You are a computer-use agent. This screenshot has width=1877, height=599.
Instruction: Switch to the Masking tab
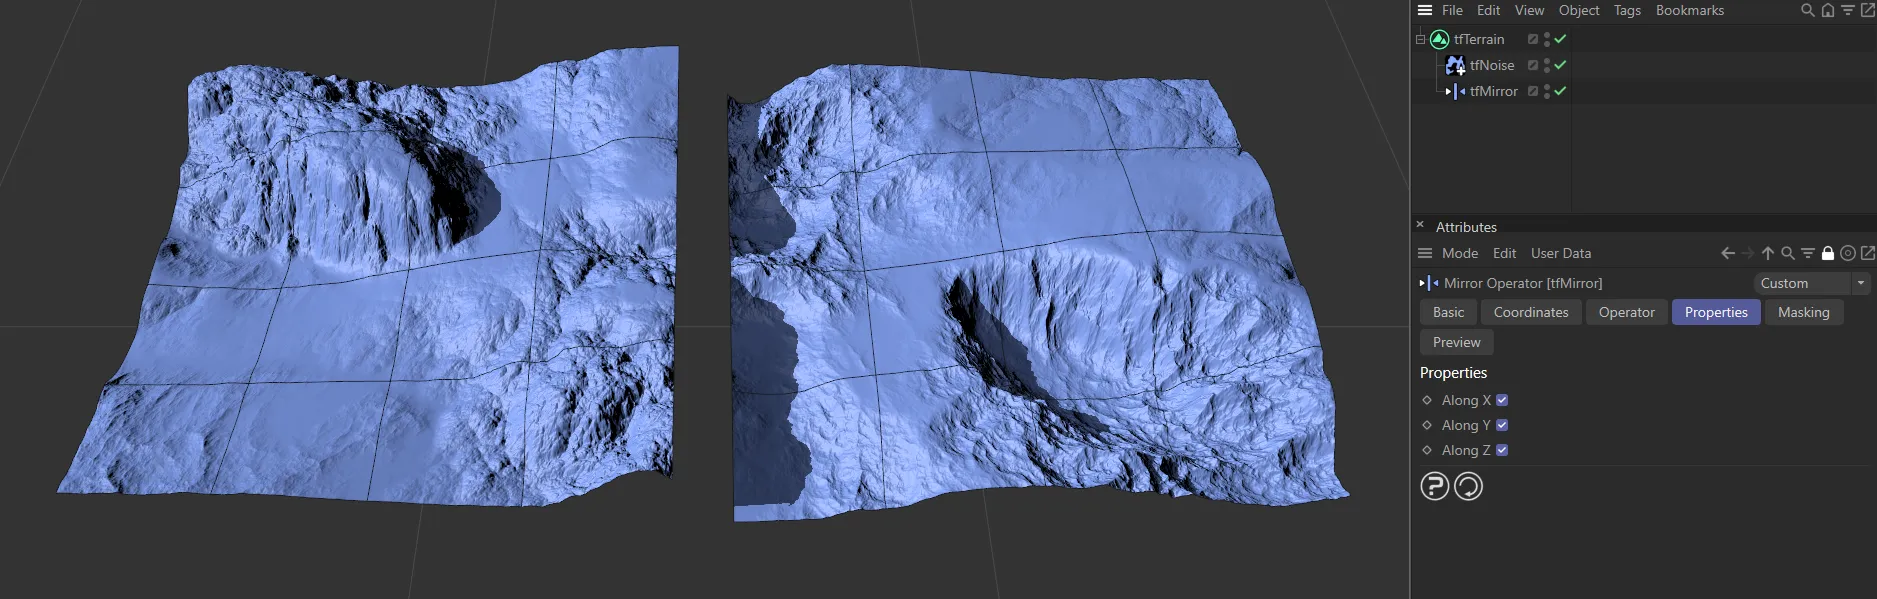1803,313
